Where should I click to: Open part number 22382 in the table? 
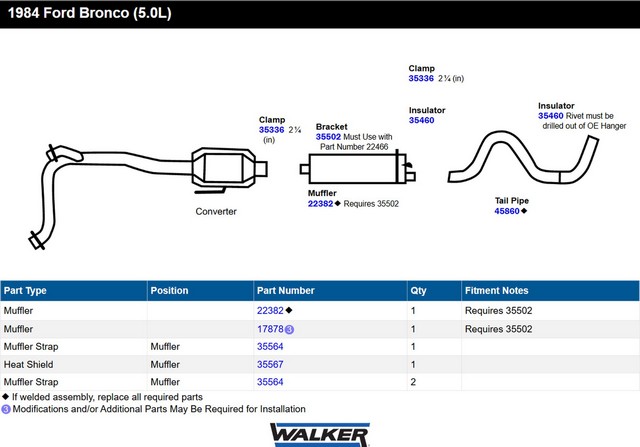pyautogui.click(x=270, y=311)
